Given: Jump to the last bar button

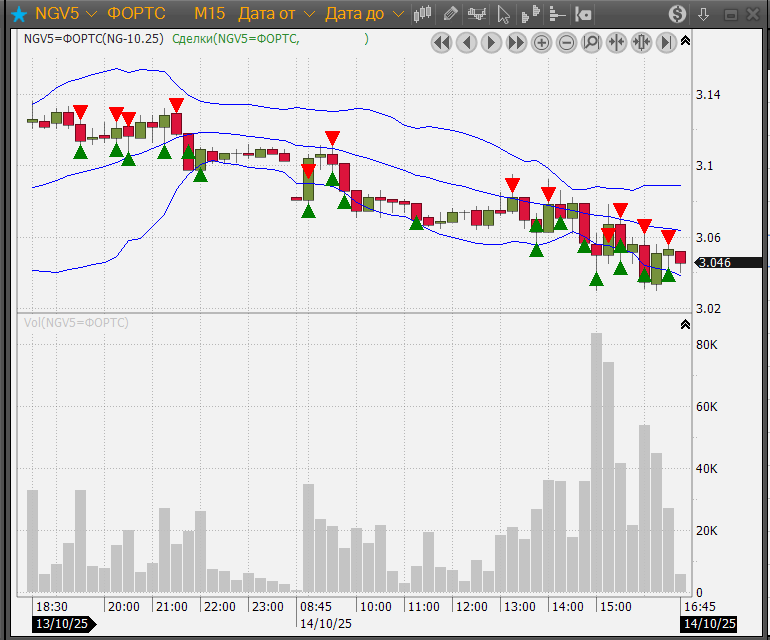Looking at the screenshot, I should click(x=666, y=43).
